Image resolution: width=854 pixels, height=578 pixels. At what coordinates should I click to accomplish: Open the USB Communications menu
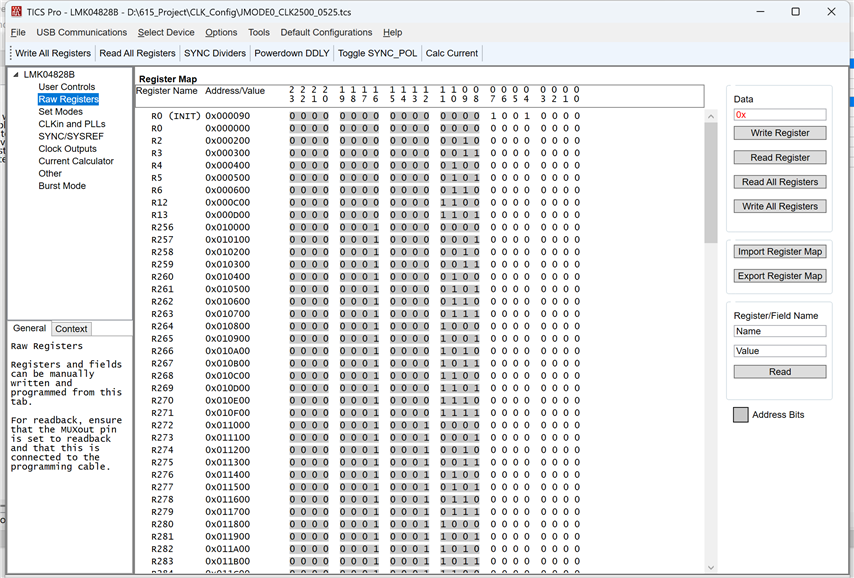pyautogui.click(x=82, y=32)
